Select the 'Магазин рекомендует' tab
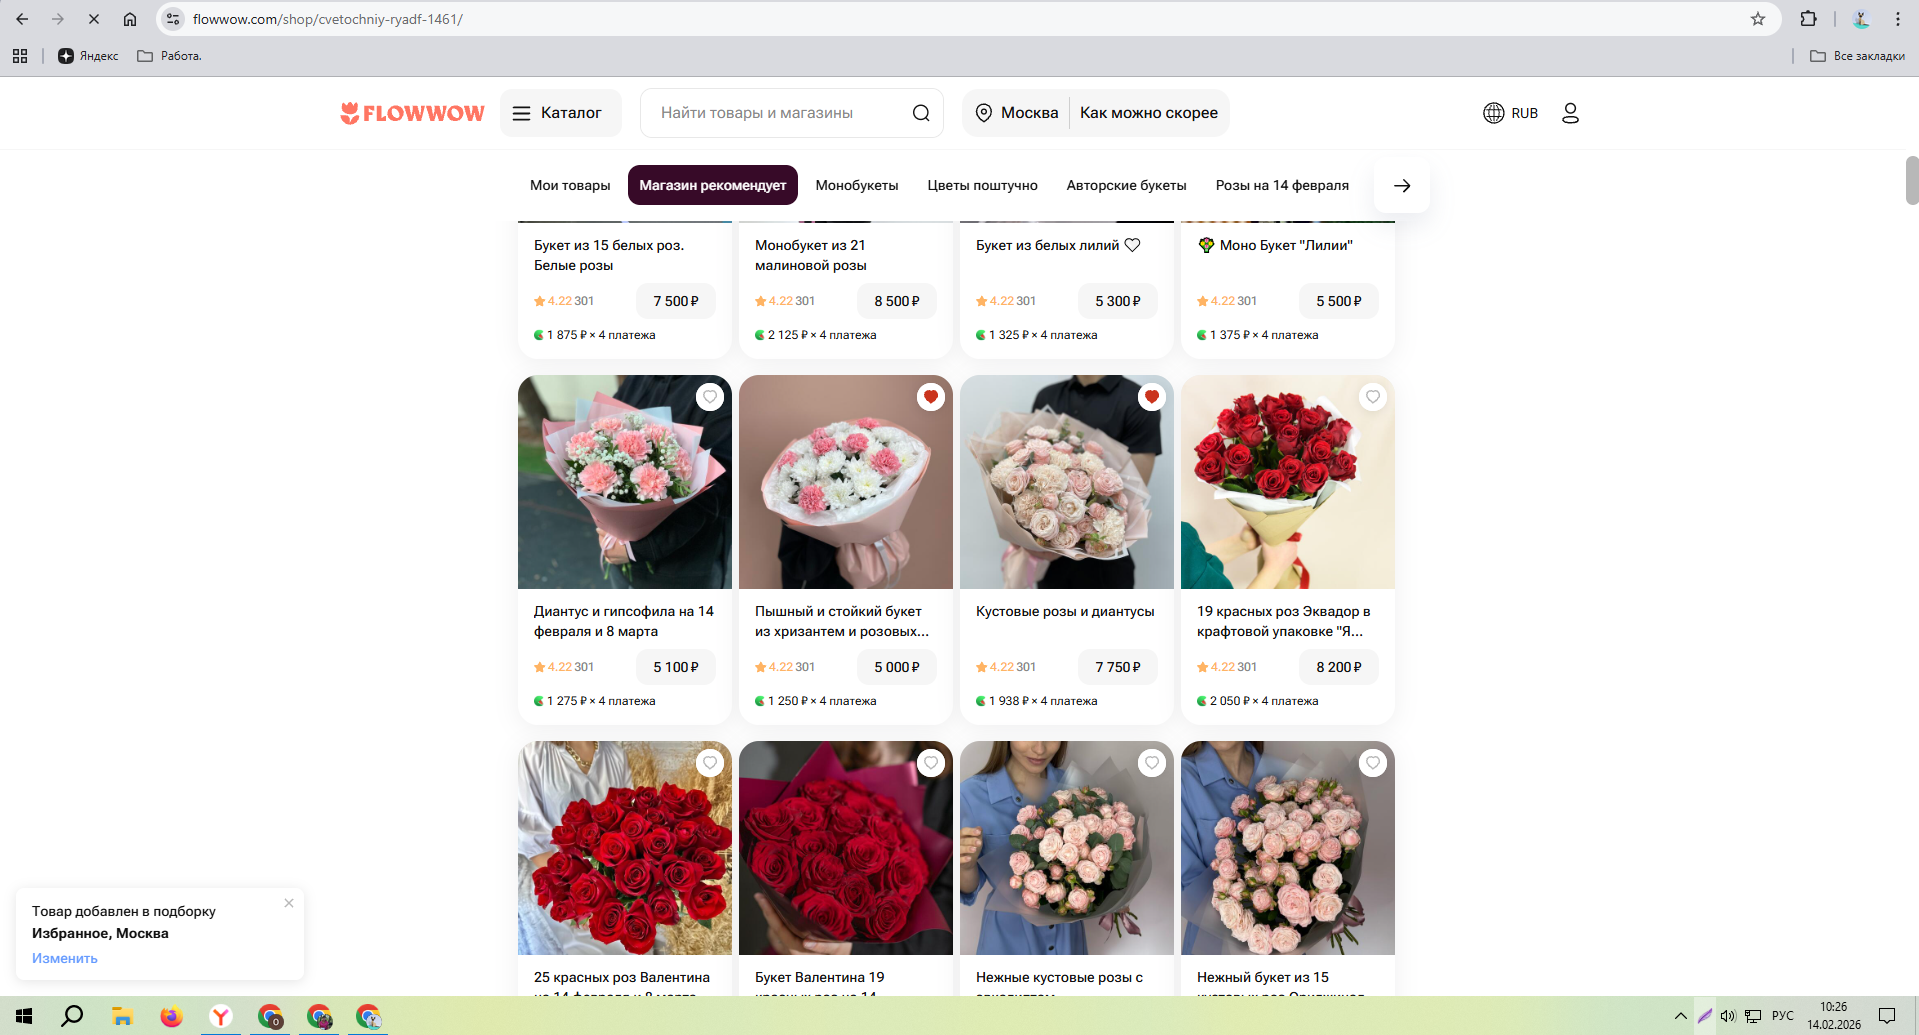This screenshot has width=1919, height=1035. 713,185
